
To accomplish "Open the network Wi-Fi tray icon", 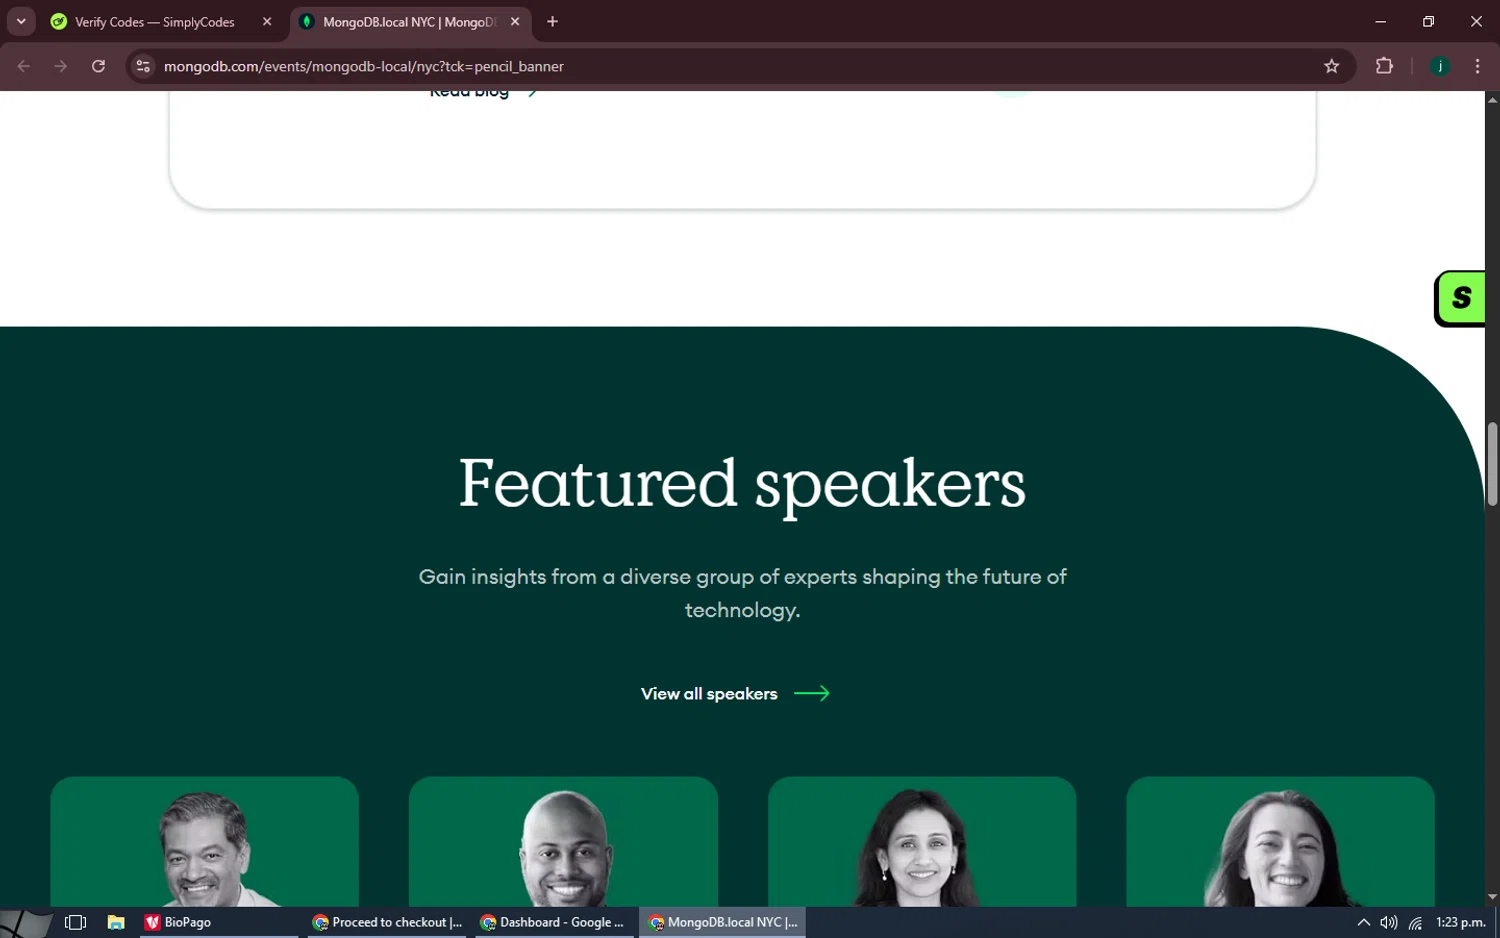I will click(1415, 922).
